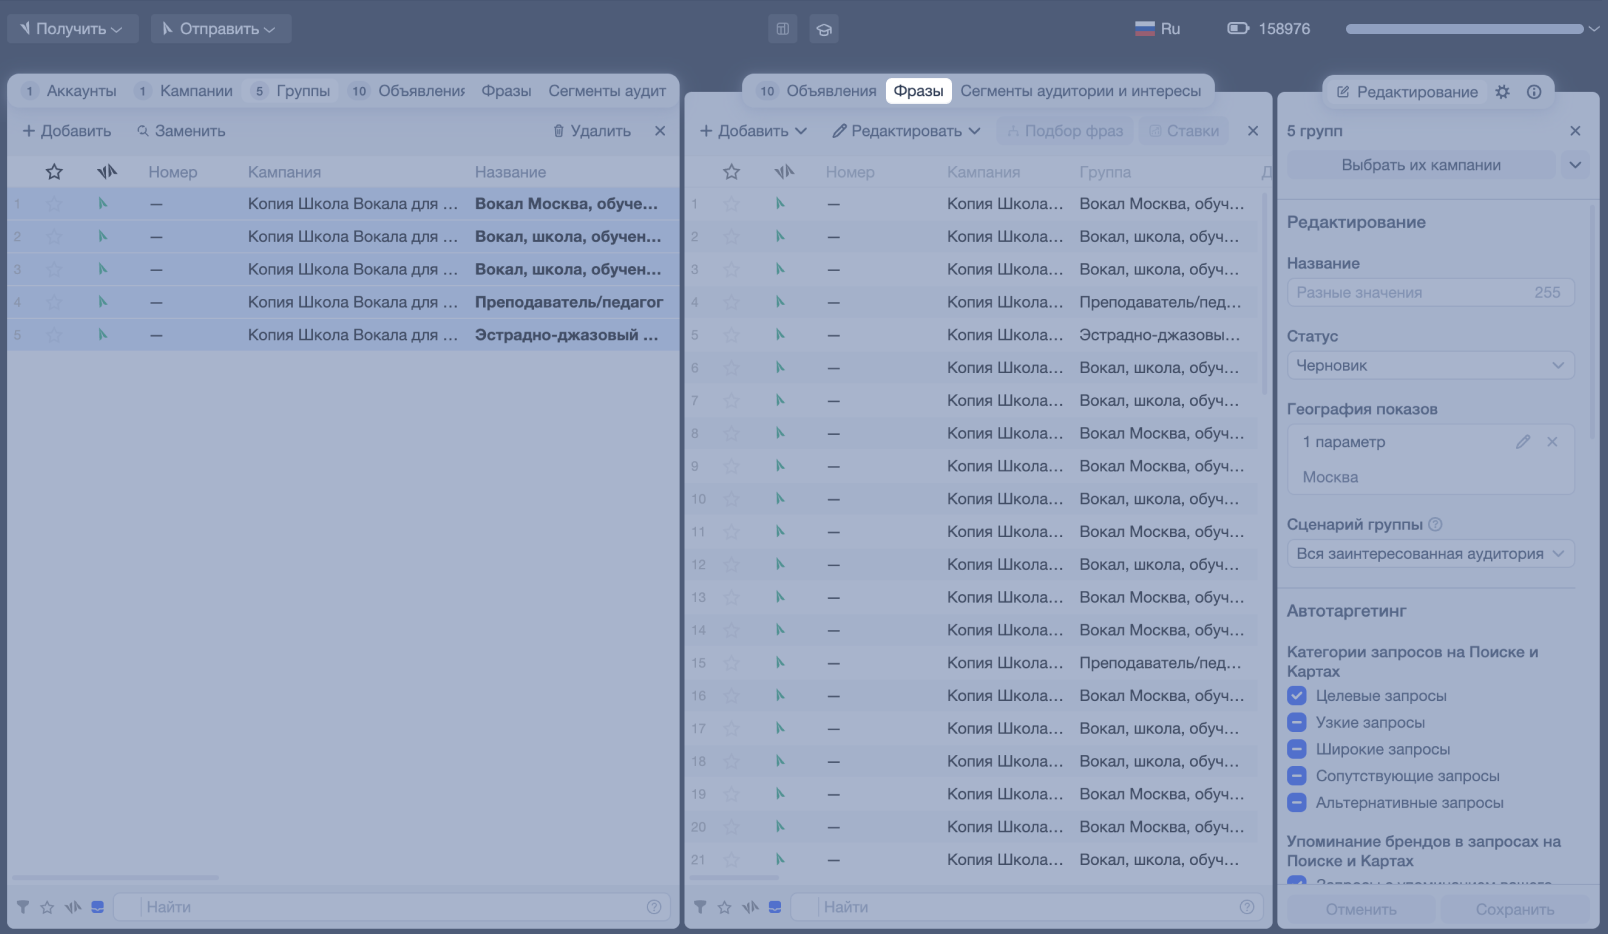Click the star column header in phrases panel
This screenshot has width=1608, height=934.
731,172
